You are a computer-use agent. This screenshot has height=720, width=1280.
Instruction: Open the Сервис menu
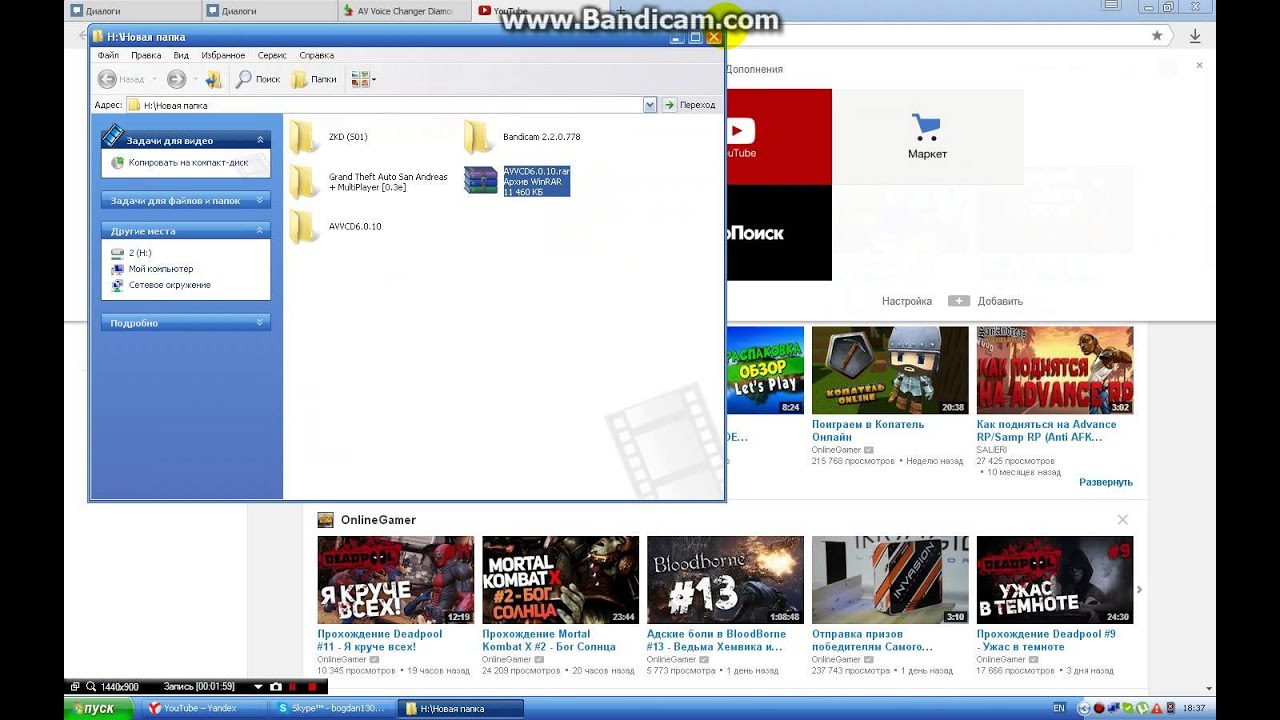pos(272,55)
